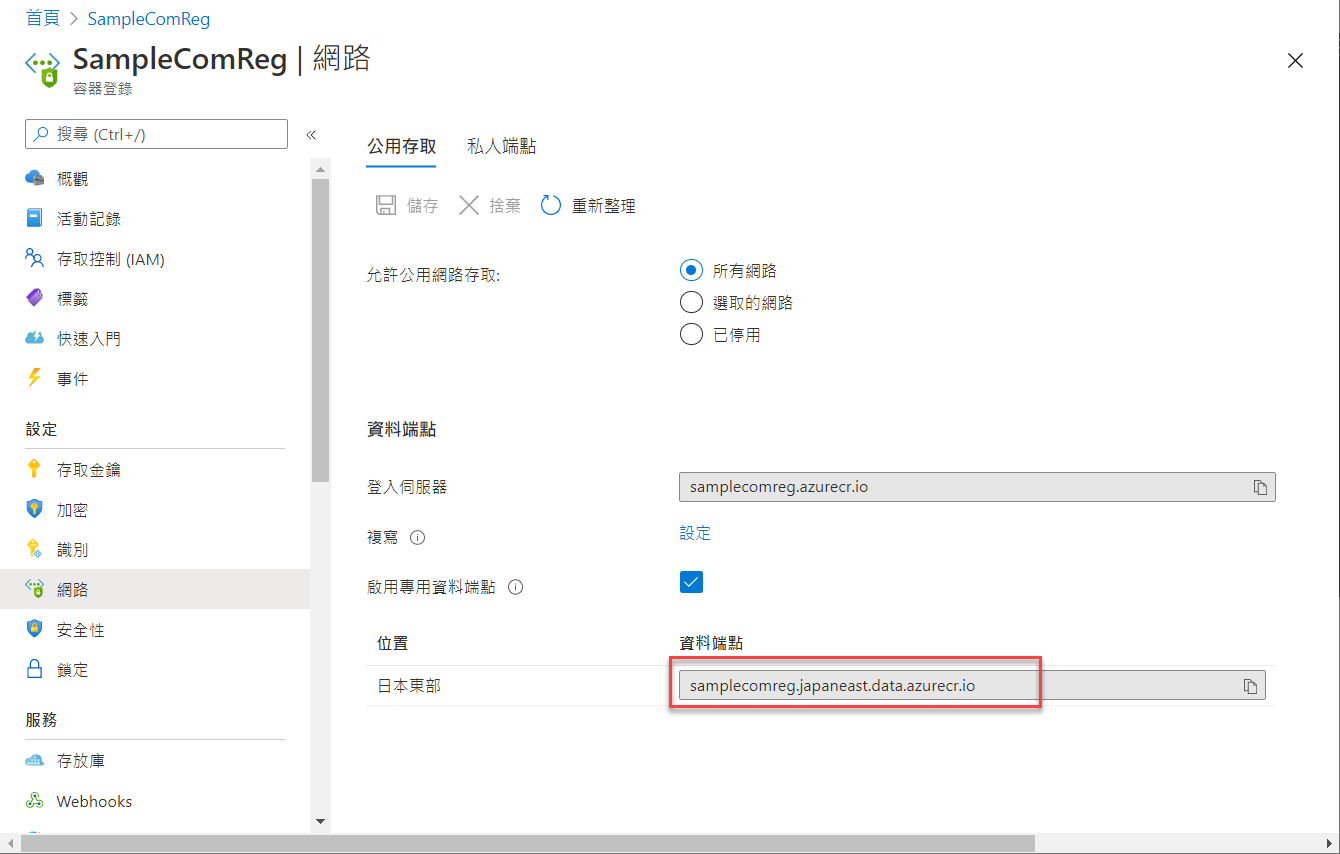Click the 首頁 breadcrumb link

[x=43, y=19]
